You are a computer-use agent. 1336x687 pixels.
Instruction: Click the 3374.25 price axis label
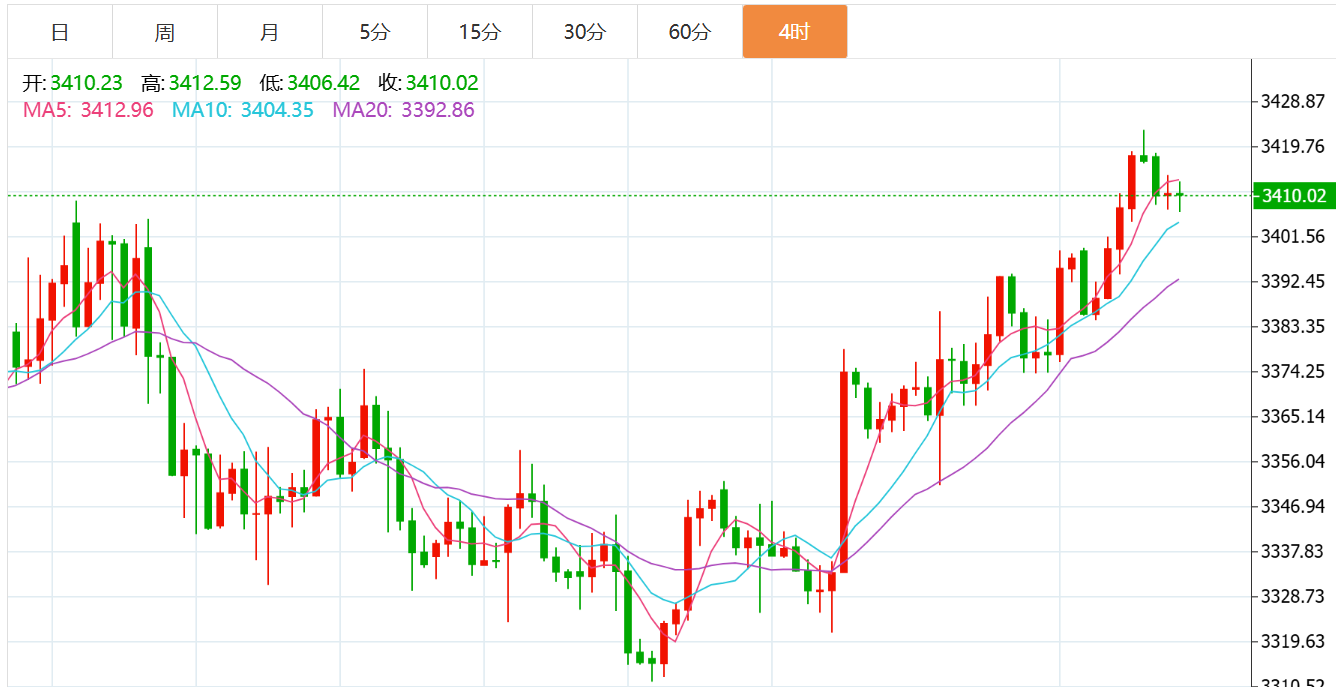(1293, 371)
